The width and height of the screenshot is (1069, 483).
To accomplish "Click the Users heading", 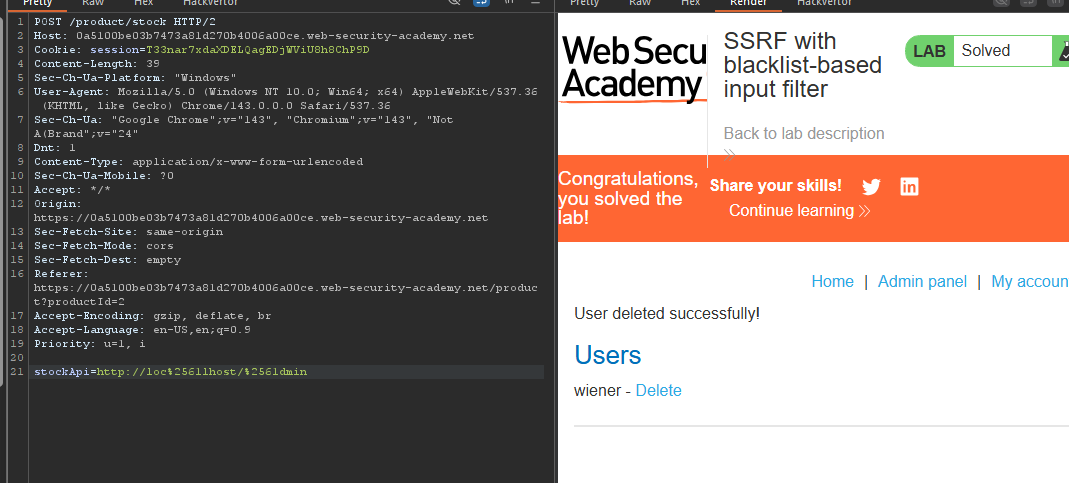I will coord(607,355).
